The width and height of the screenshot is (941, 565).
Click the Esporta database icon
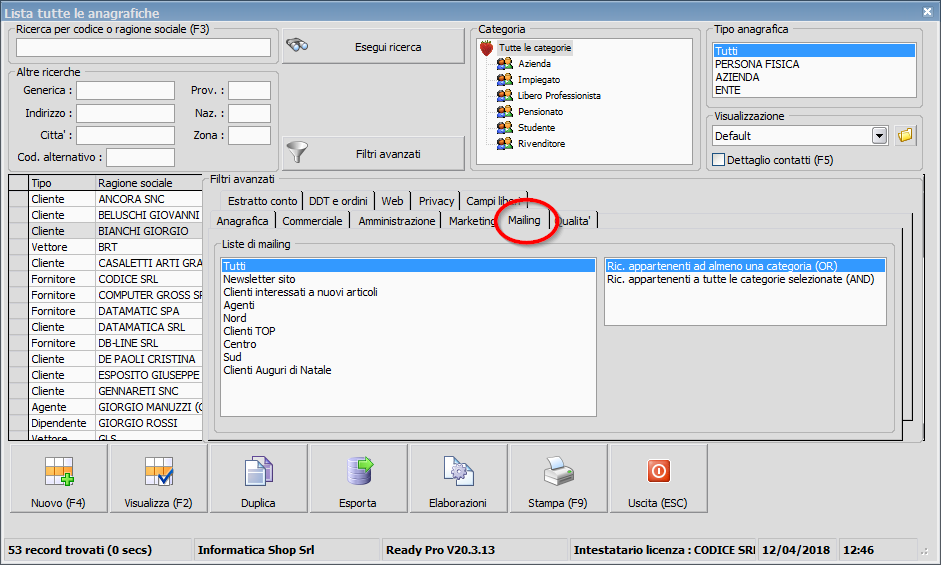point(359,471)
